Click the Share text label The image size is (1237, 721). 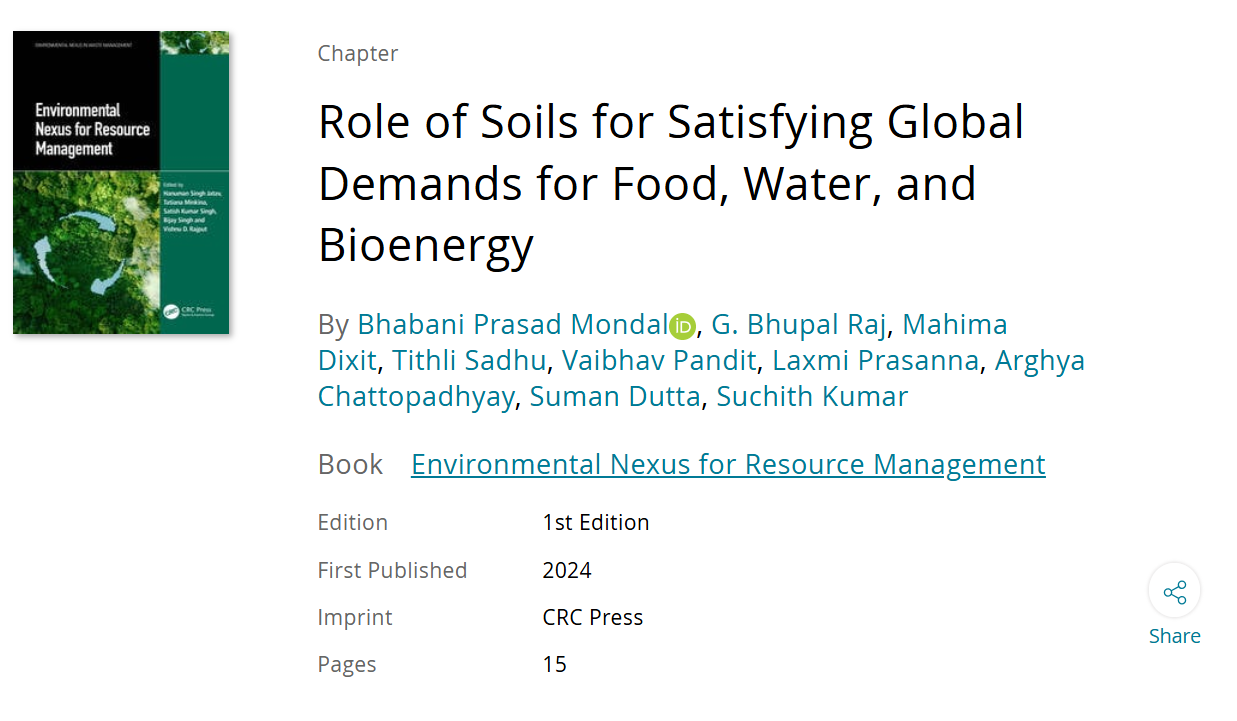[1174, 637]
